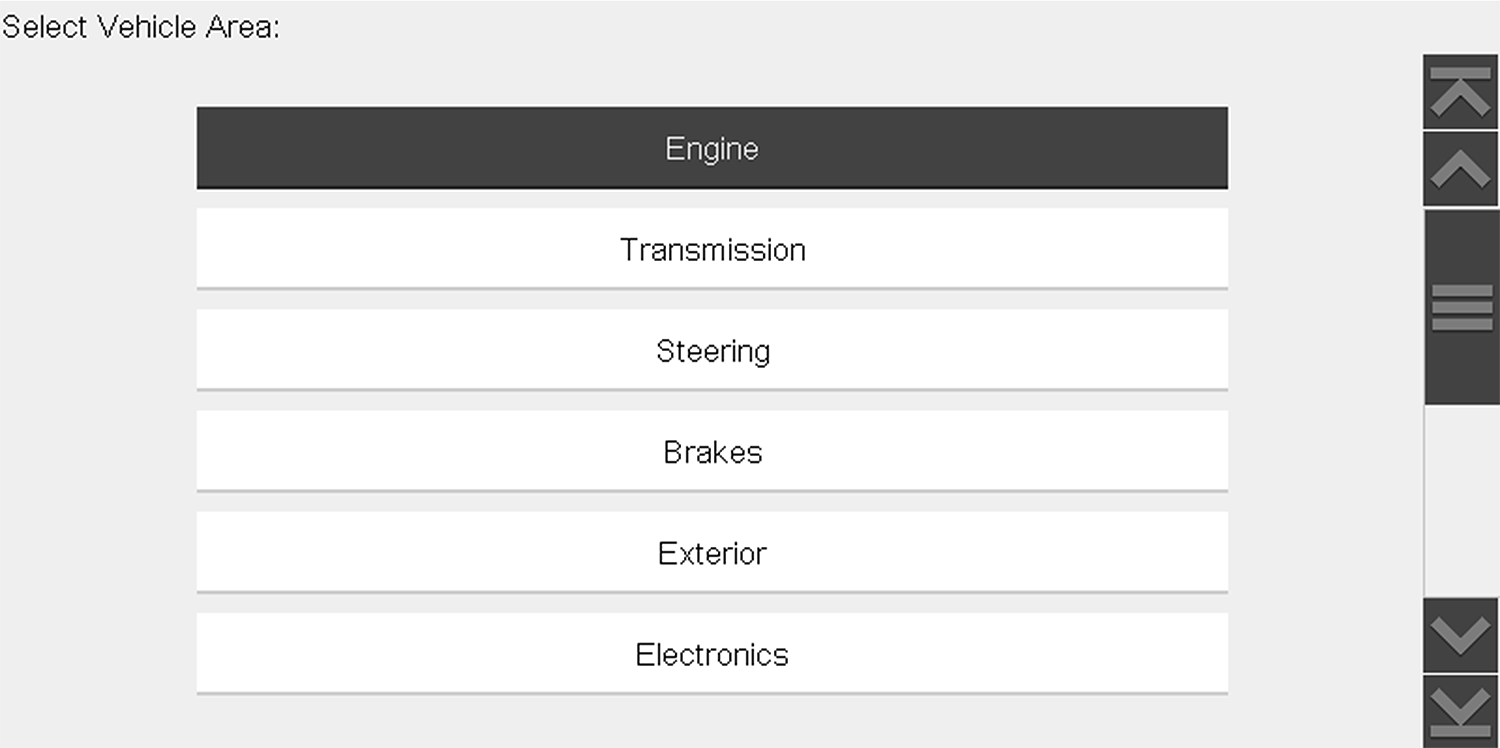Select the Engine vehicle area
The width and height of the screenshot is (1500, 748).
[x=711, y=148]
